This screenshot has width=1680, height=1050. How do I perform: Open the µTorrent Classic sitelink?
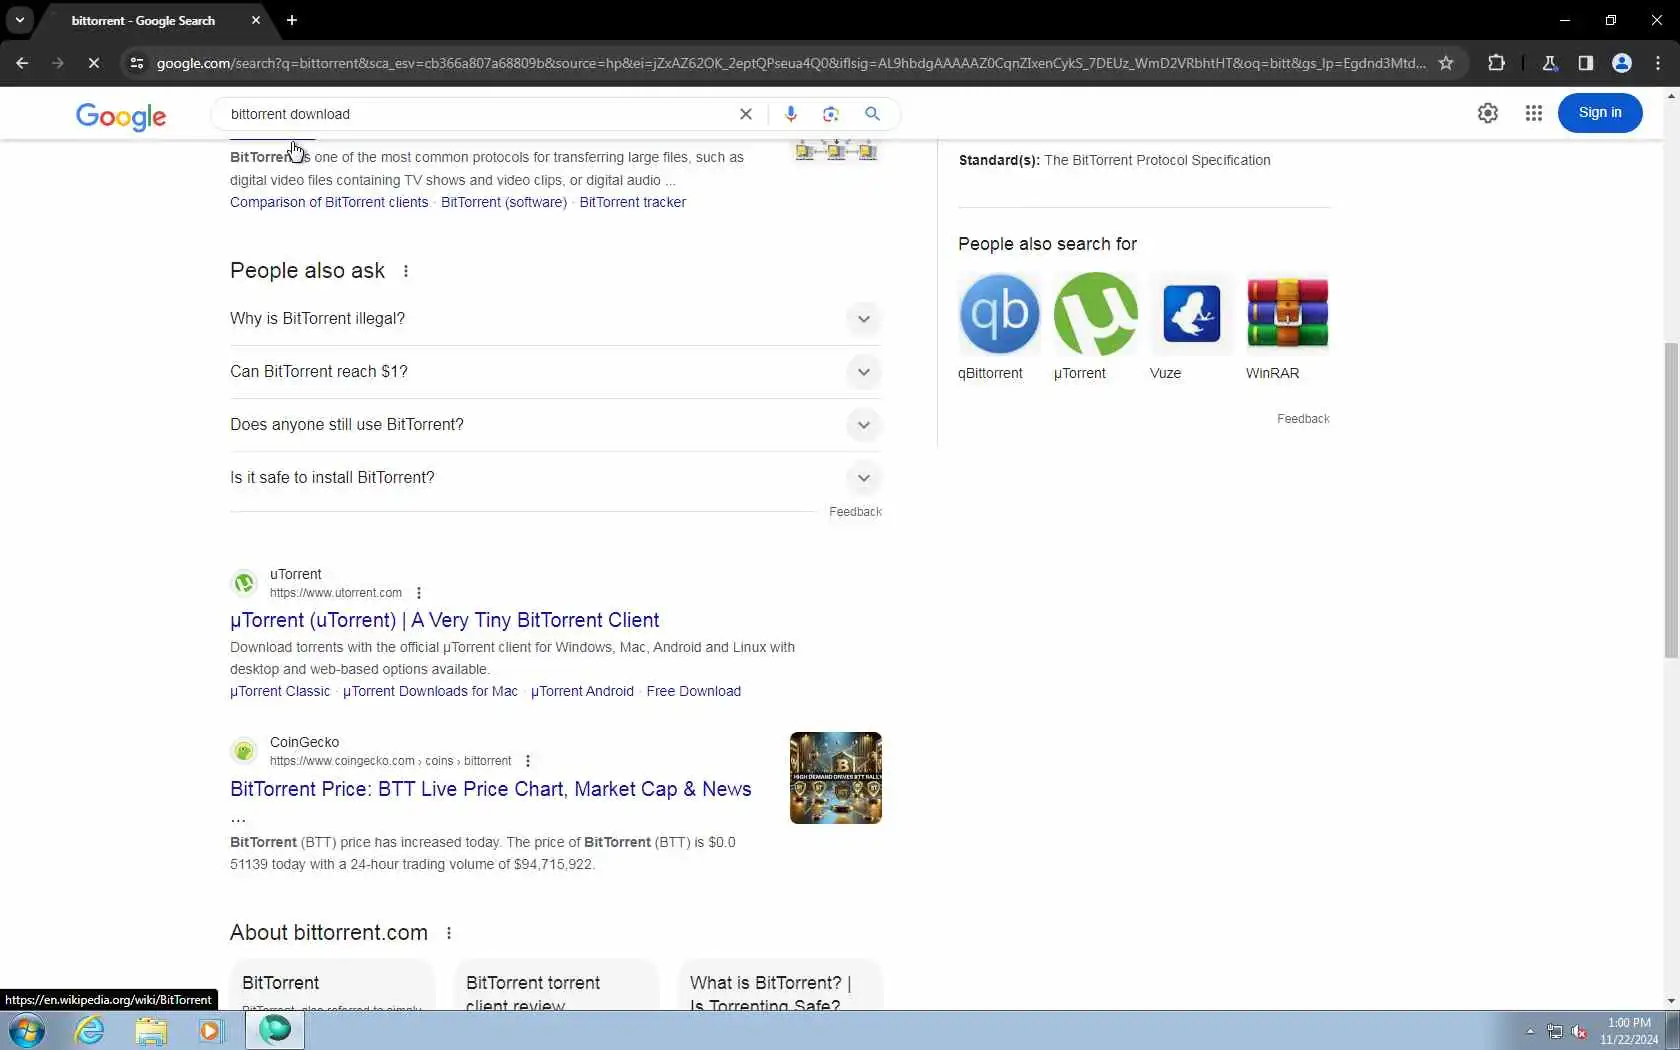point(280,691)
